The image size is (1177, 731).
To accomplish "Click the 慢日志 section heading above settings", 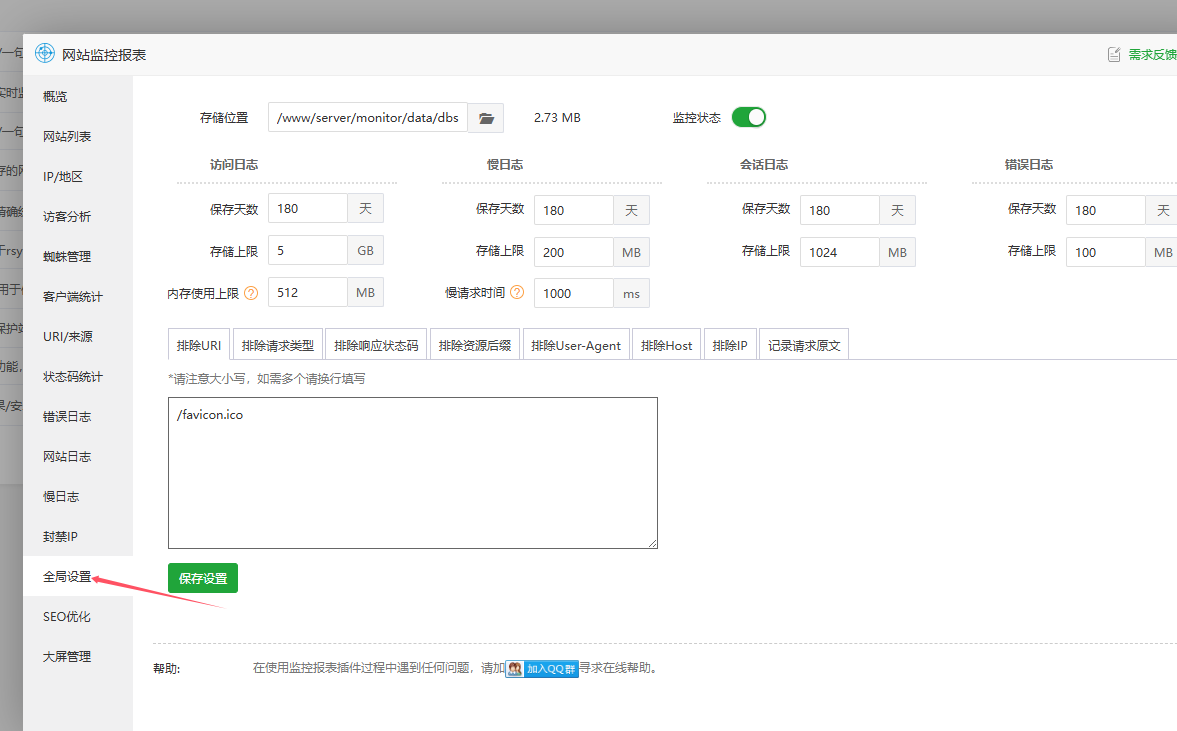I will point(504,164).
